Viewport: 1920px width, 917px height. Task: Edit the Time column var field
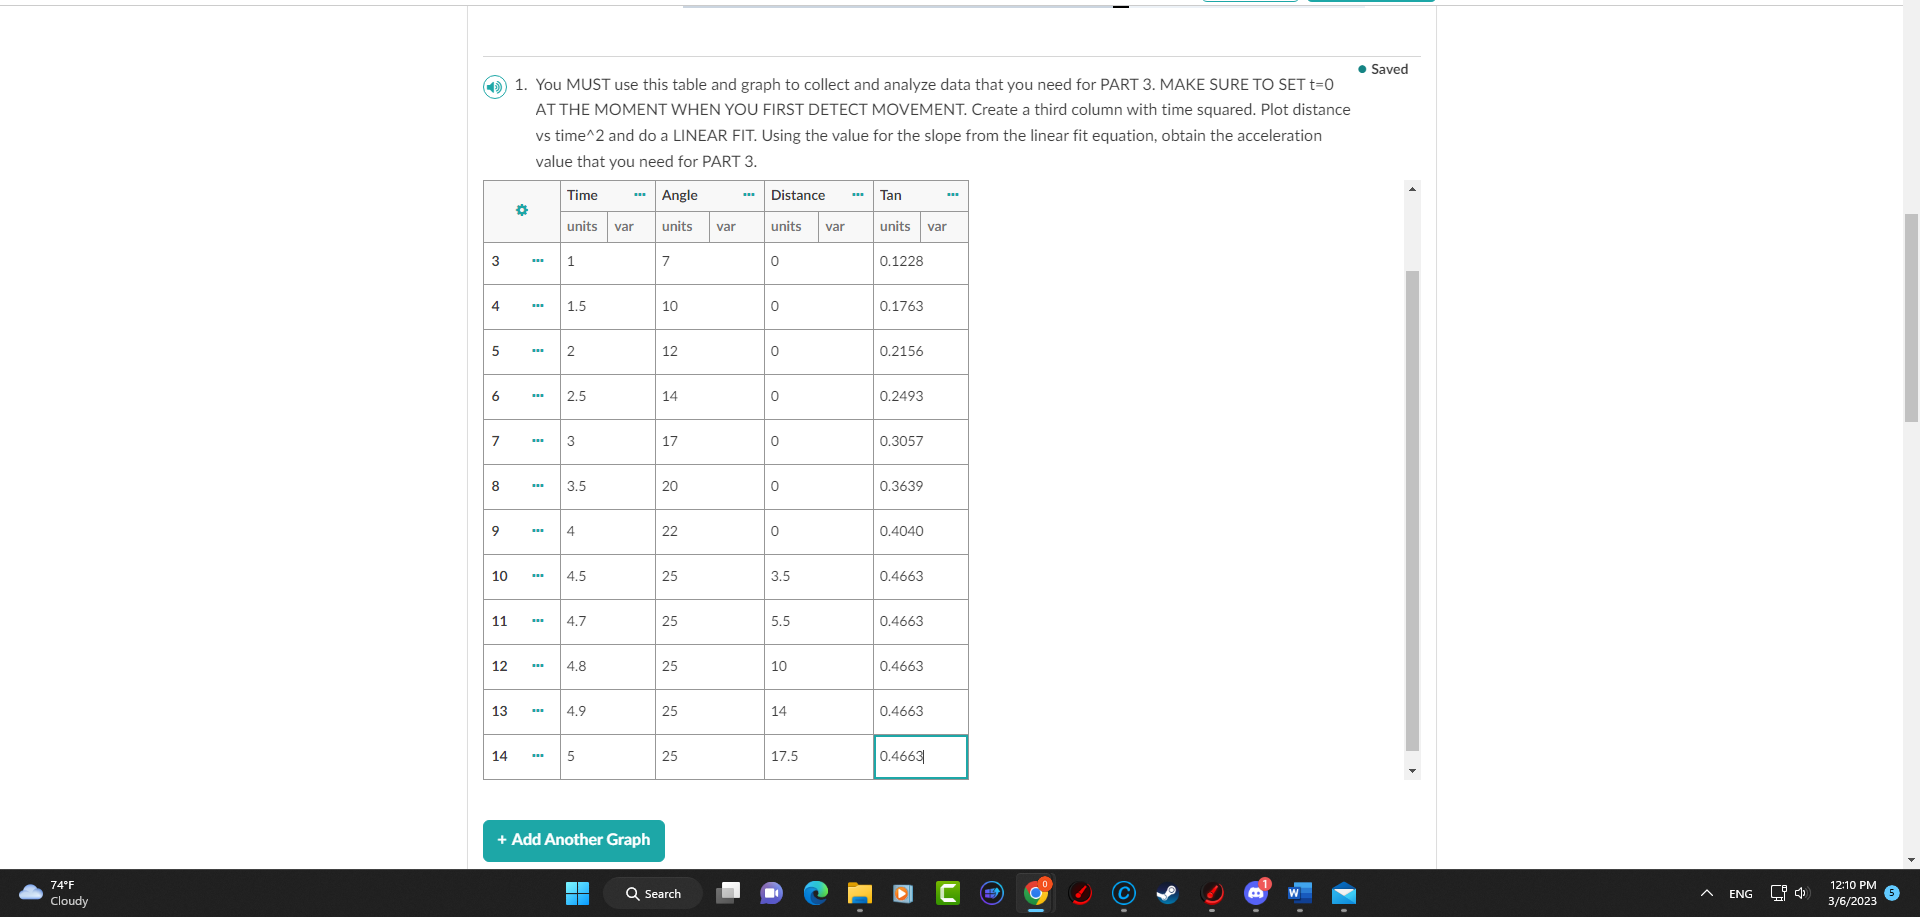pyautogui.click(x=631, y=227)
